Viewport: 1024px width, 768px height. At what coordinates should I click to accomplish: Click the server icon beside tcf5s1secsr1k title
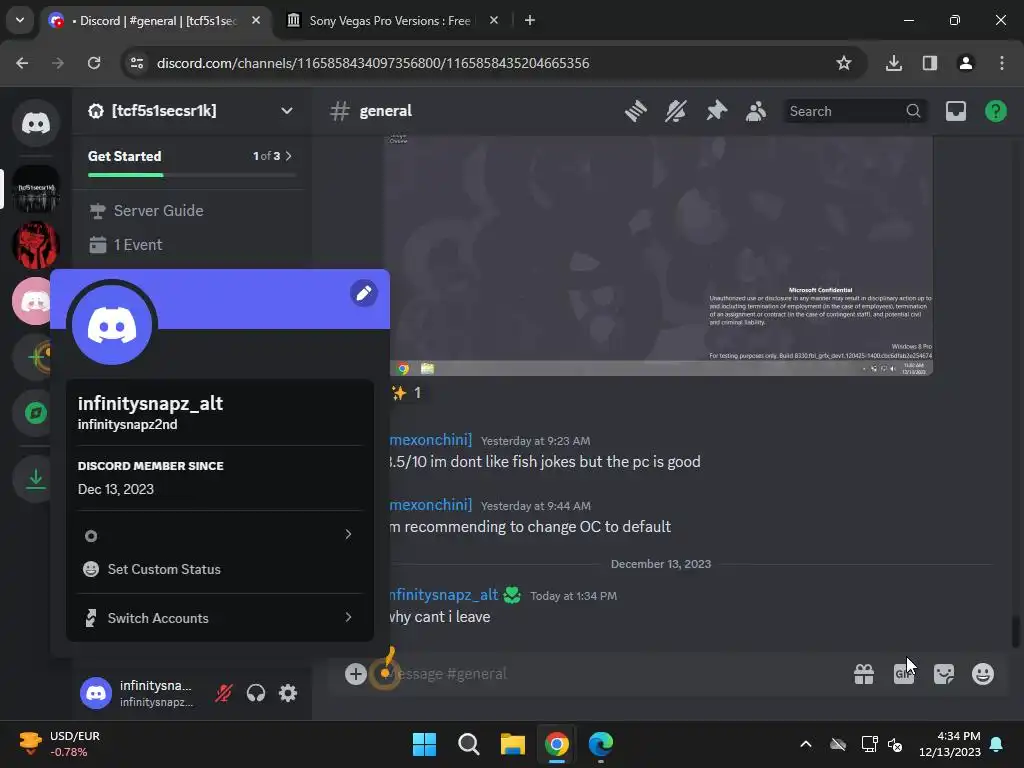pos(96,111)
